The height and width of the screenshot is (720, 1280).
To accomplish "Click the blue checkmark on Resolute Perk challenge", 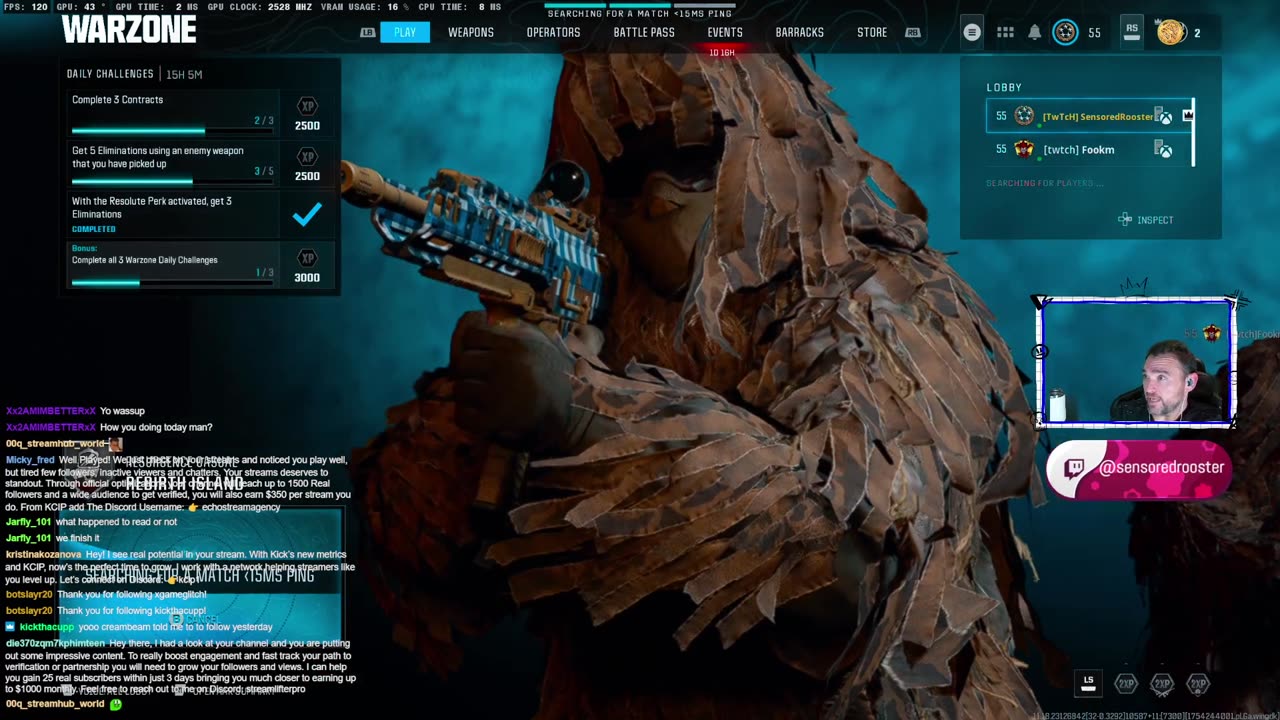I will pyautogui.click(x=307, y=213).
